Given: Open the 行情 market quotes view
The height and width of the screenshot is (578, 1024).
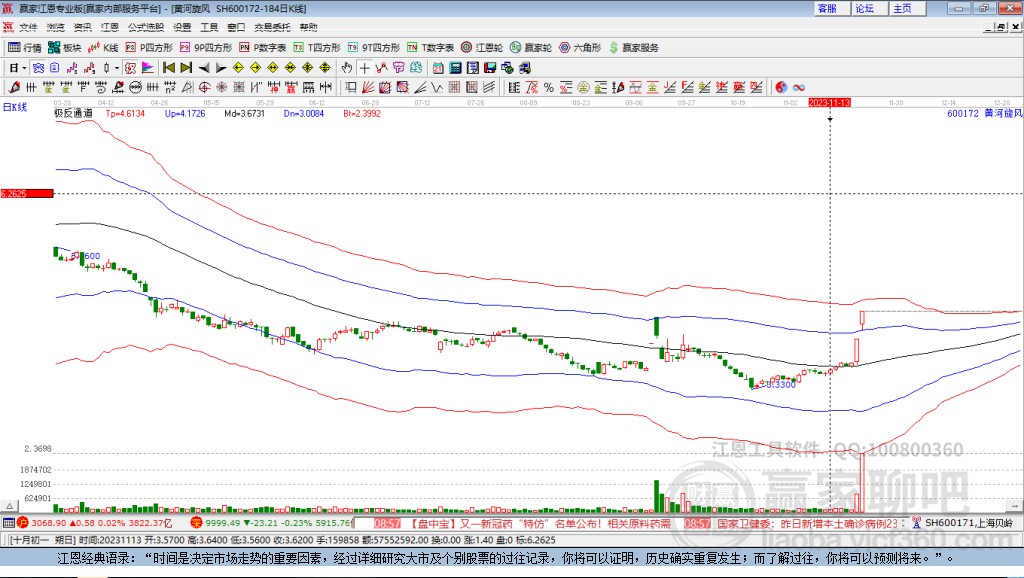Looking at the screenshot, I should tap(25, 47).
